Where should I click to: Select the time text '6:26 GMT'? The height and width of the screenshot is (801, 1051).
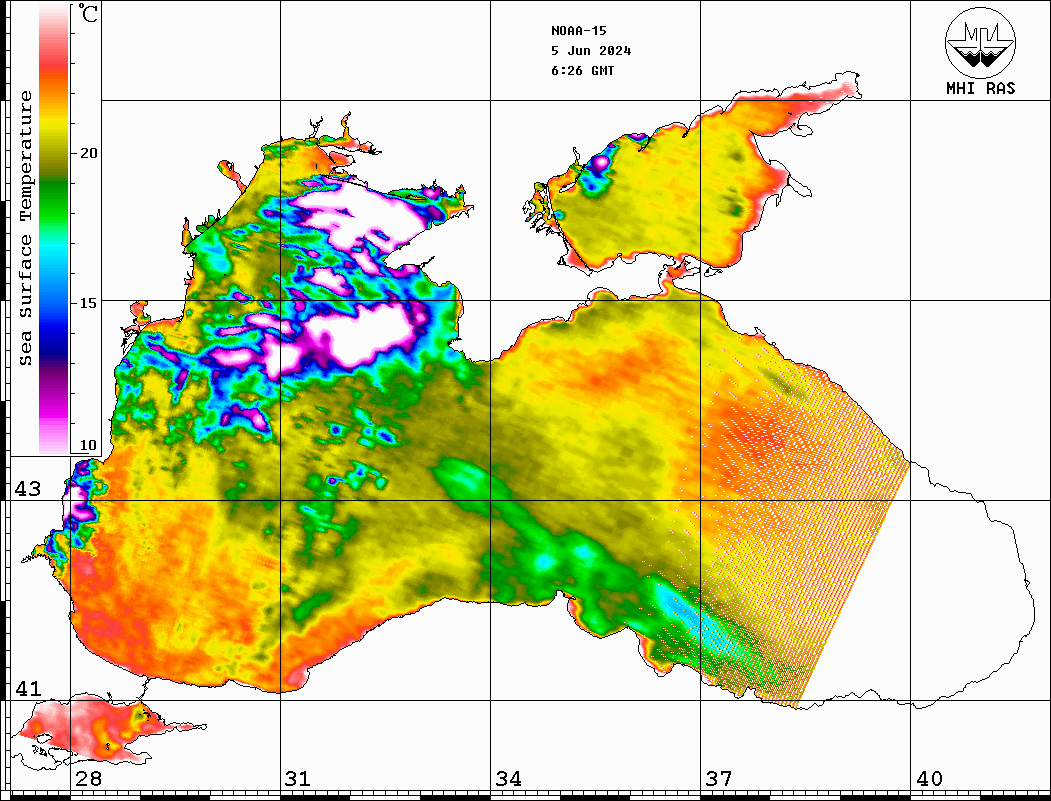582,71
